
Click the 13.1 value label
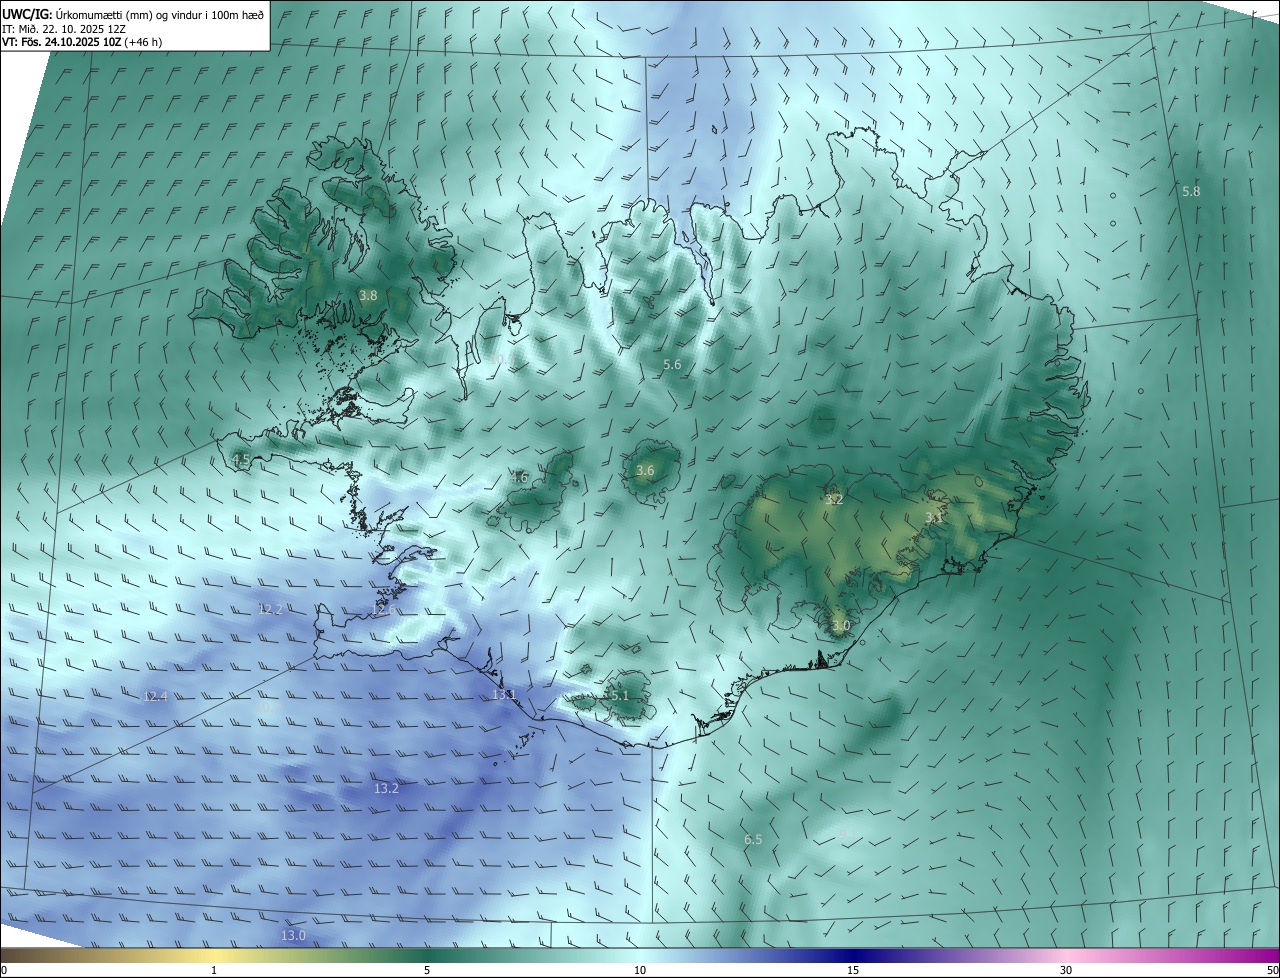coord(503,694)
